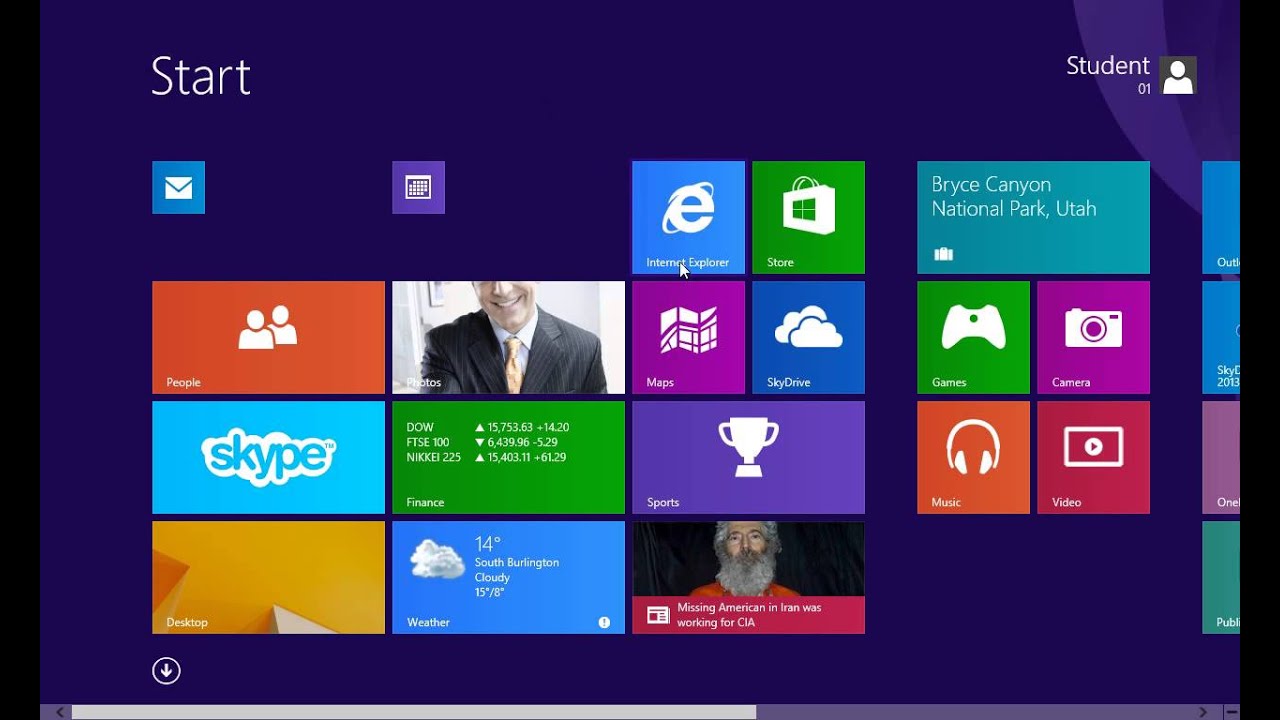Click the scrollbar left arrow
The image size is (1280, 720).
click(x=60, y=712)
